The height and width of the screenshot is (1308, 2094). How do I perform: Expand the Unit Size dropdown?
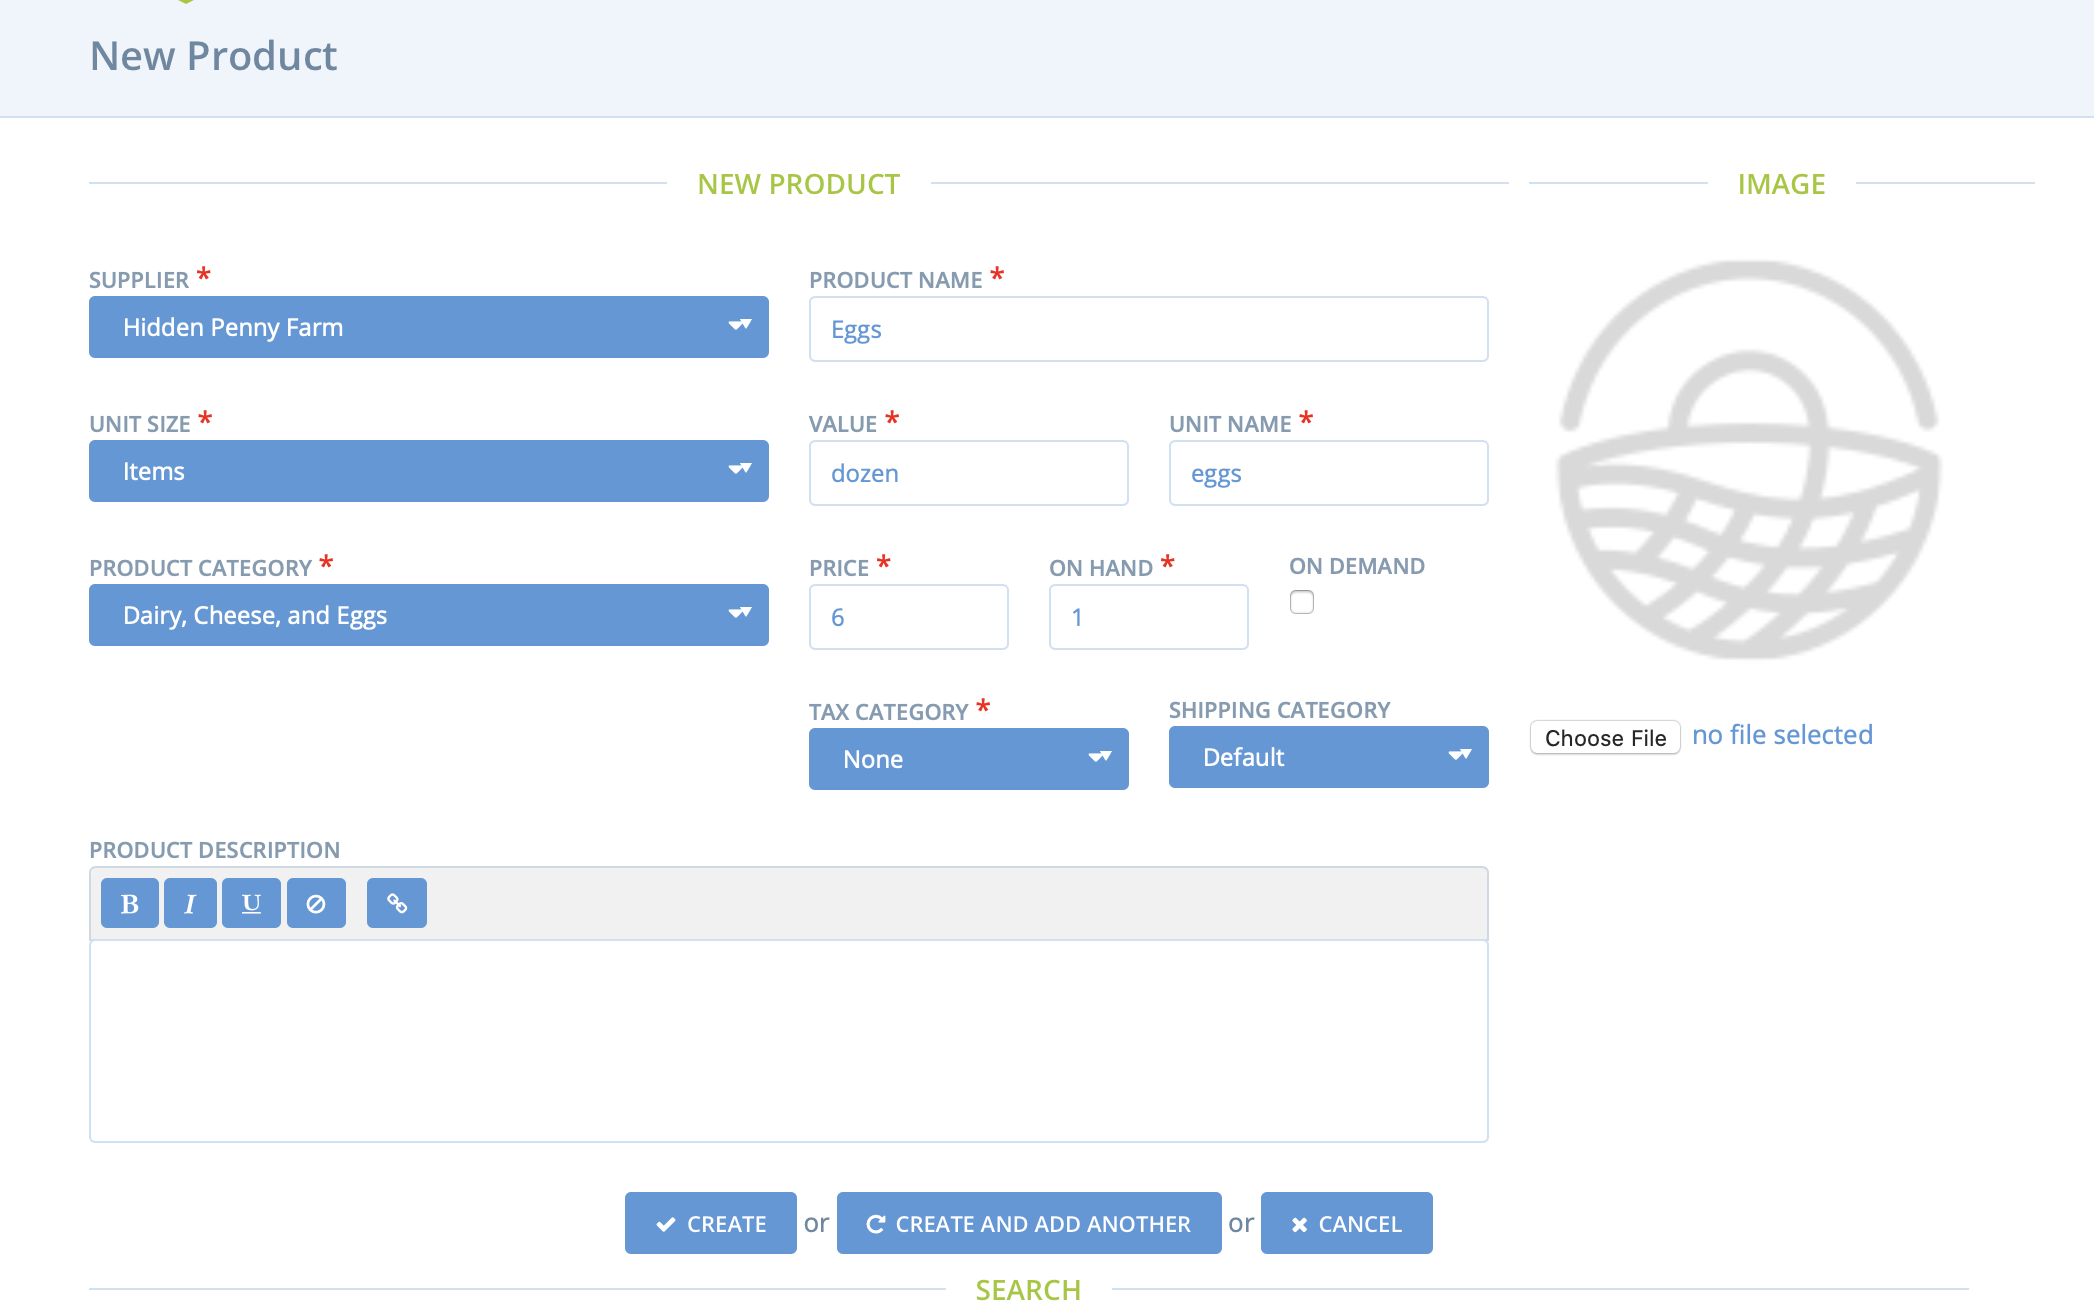pos(428,471)
